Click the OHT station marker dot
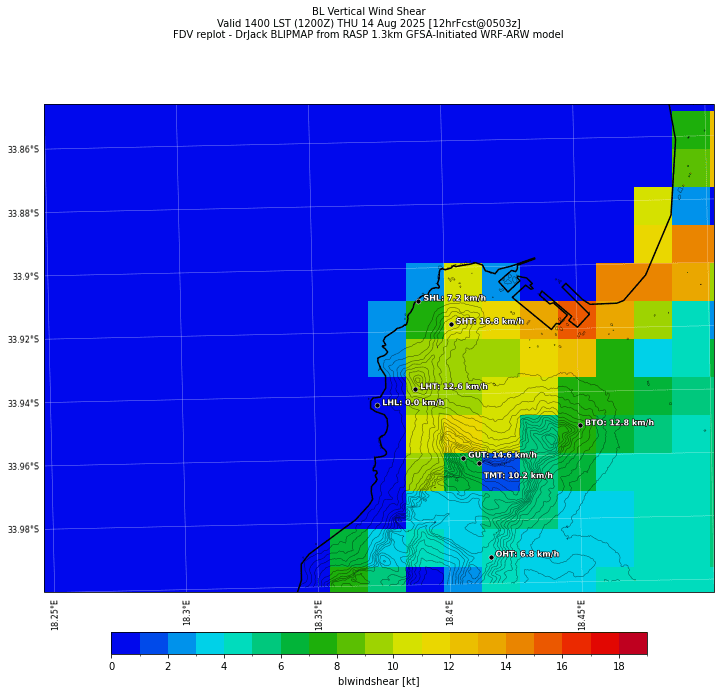The width and height of the screenshot is (721, 692). [491, 557]
